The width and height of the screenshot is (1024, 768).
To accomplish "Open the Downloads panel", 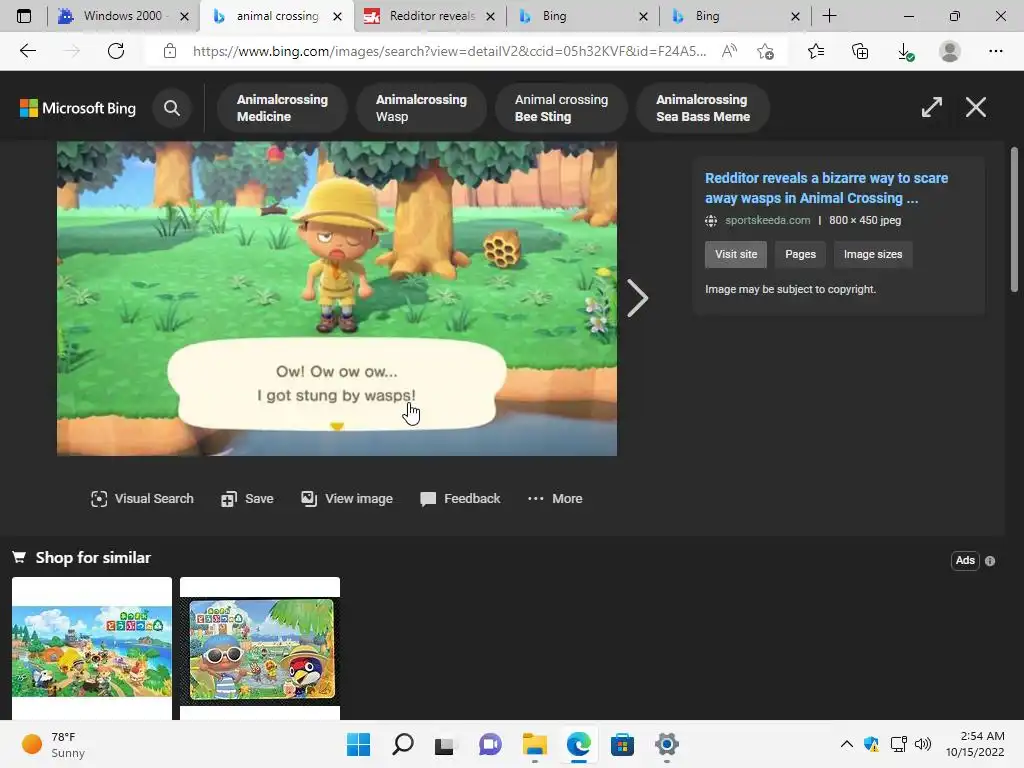I will pyautogui.click(x=905, y=52).
